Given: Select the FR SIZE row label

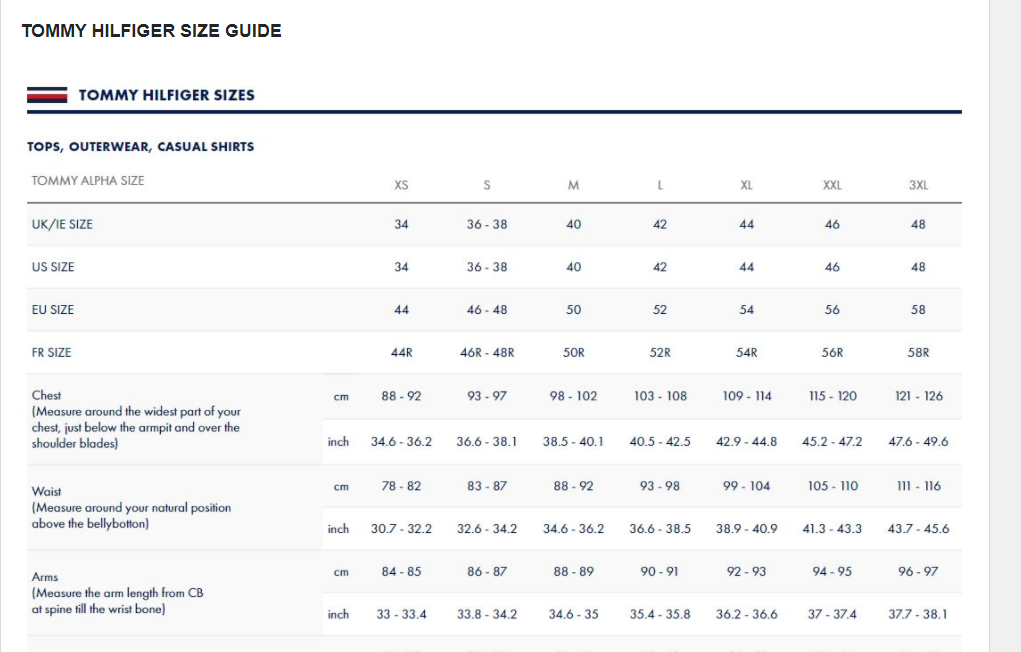Looking at the screenshot, I should coord(51,352).
